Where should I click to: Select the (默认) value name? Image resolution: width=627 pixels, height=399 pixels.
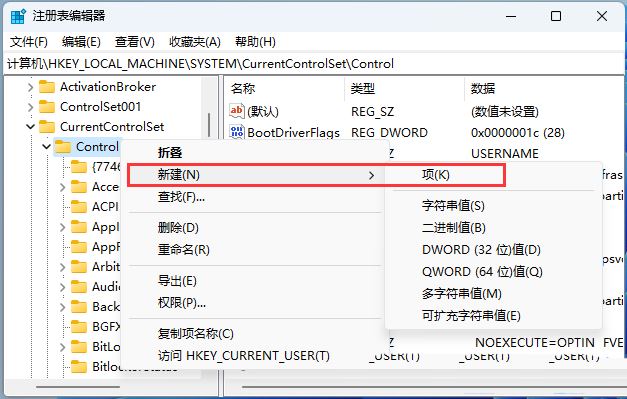click(263, 111)
